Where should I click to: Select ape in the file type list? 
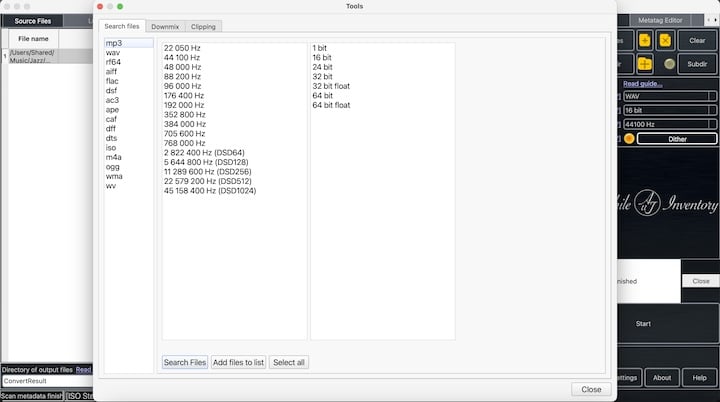click(x=129, y=110)
